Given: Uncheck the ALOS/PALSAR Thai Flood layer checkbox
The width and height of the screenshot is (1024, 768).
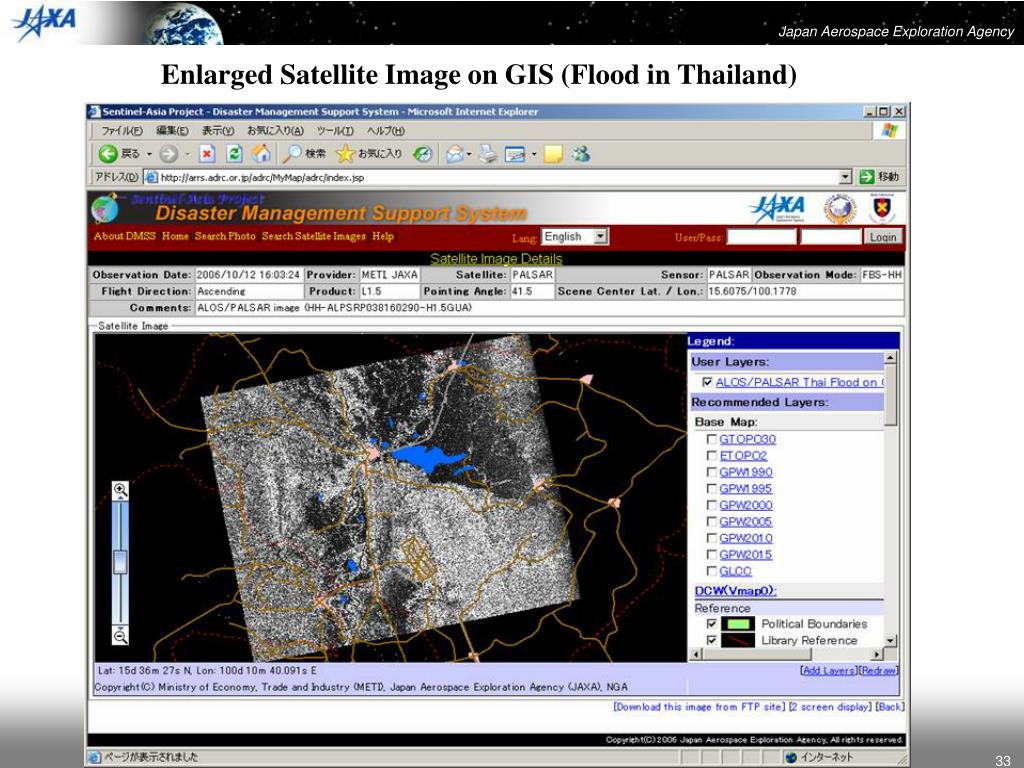Looking at the screenshot, I should [707, 382].
